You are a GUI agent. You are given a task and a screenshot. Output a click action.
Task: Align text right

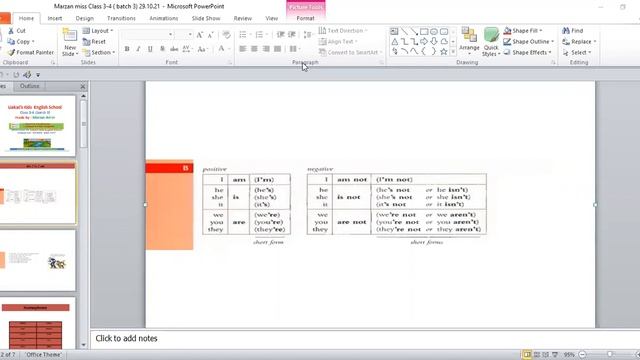coord(266,49)
